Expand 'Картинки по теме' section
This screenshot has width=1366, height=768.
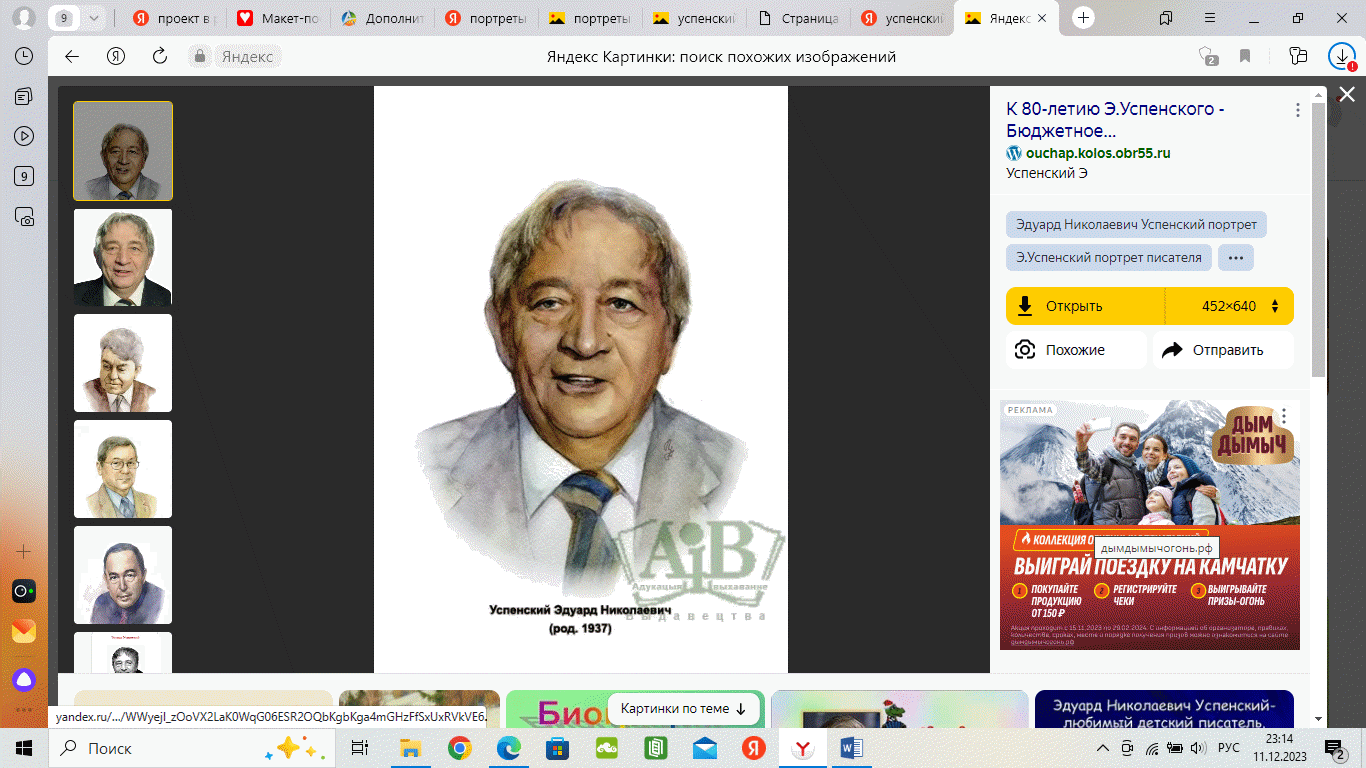[683, 709]
